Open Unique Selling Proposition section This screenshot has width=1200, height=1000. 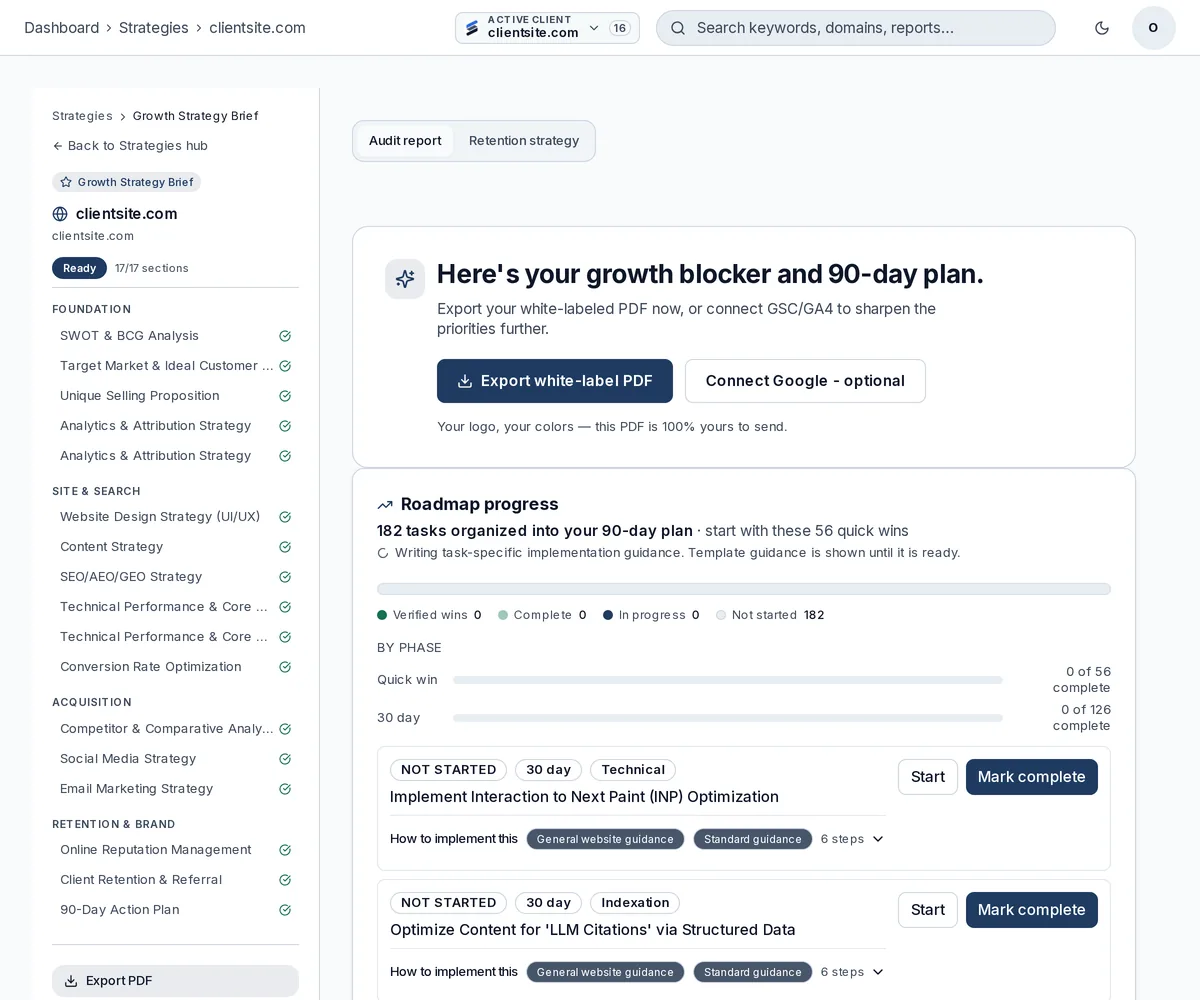click(x=175, y=396)
